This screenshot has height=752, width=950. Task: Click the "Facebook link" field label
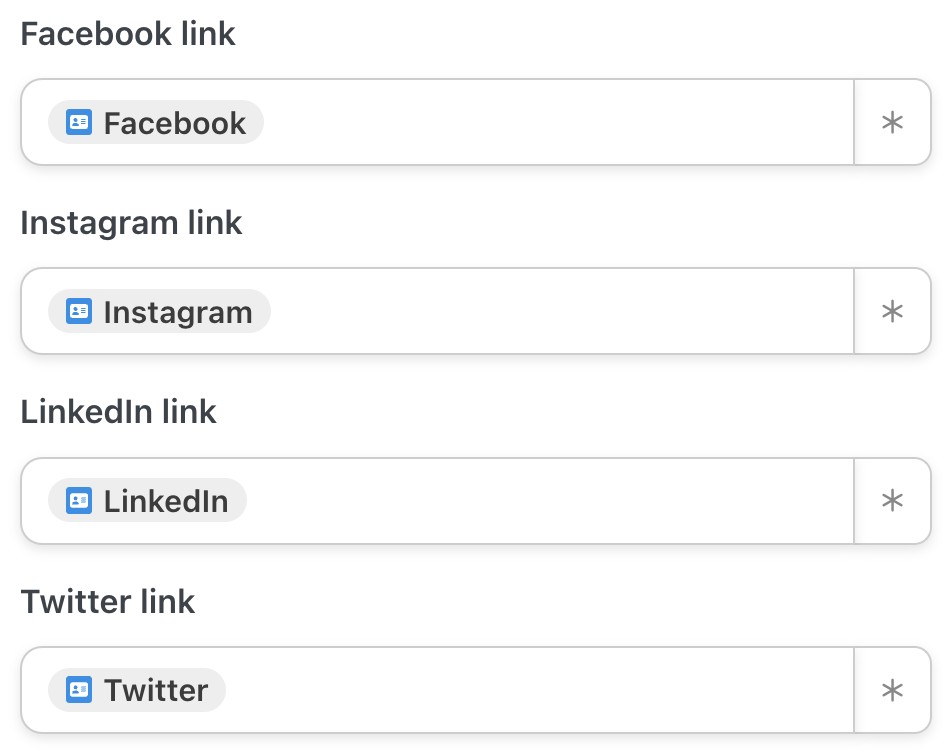click(x=128, y=34)
